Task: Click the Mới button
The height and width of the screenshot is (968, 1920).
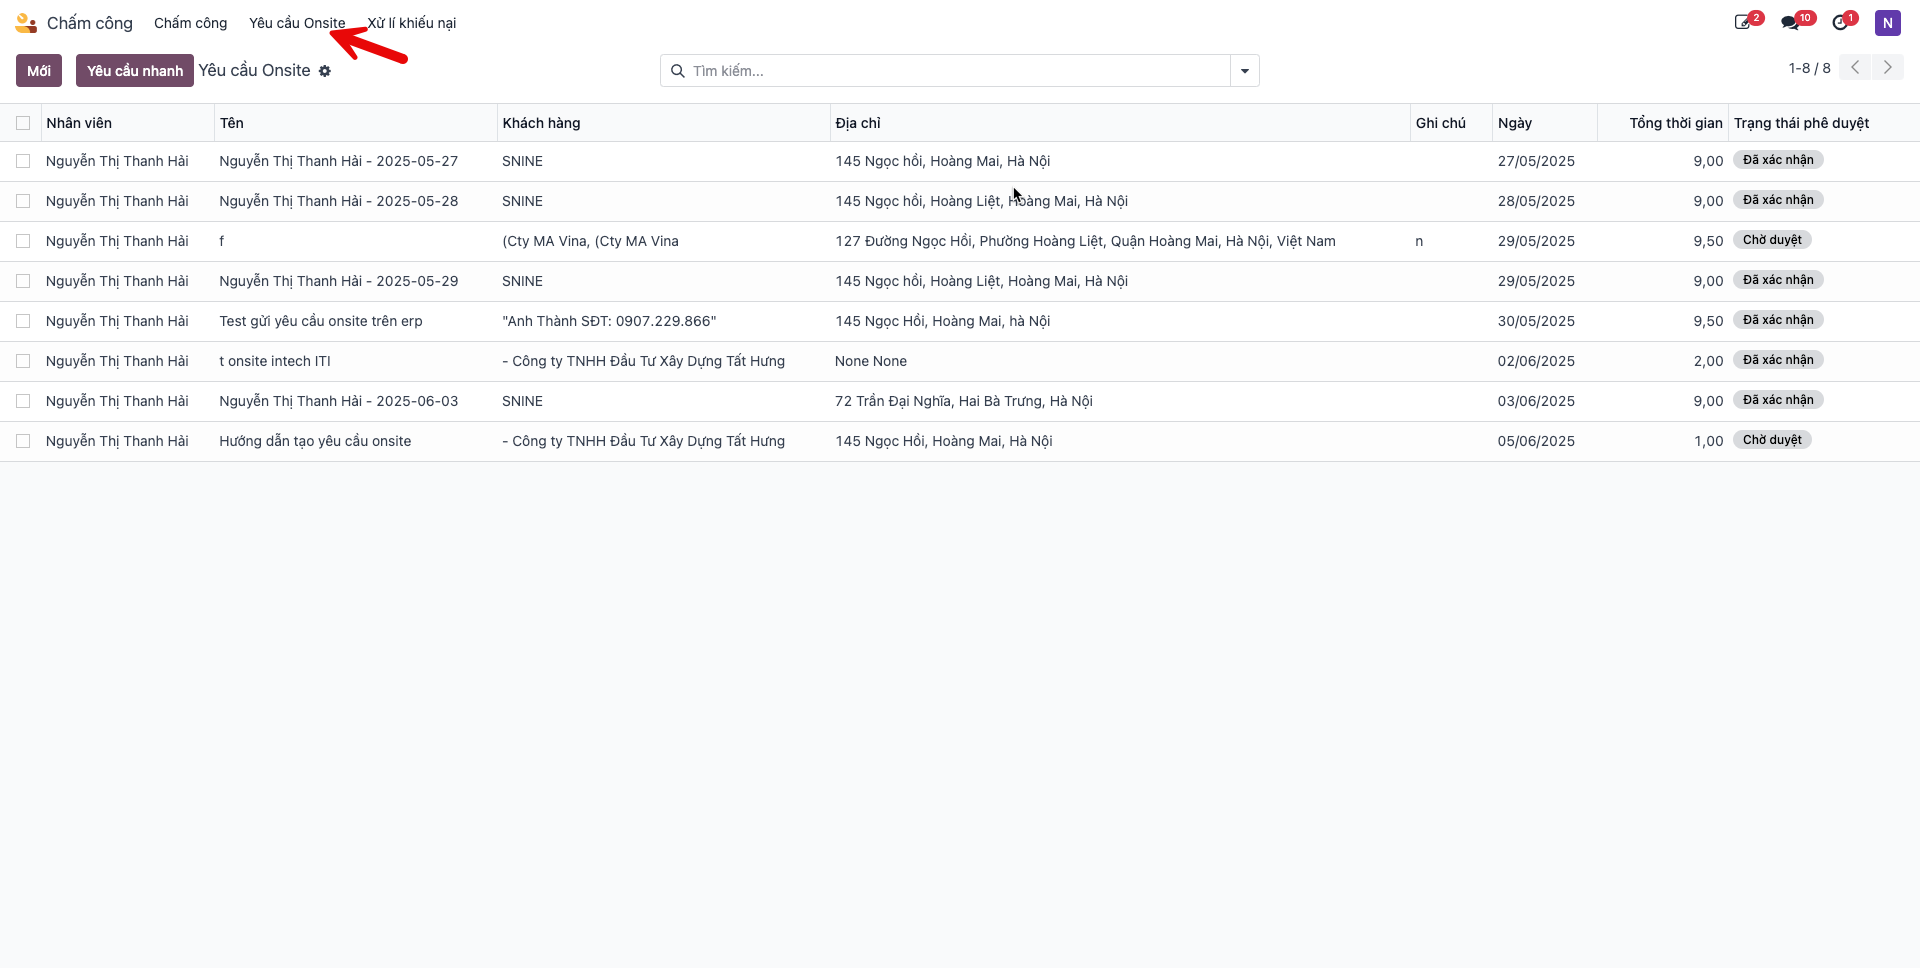Action: click(39, 70)
